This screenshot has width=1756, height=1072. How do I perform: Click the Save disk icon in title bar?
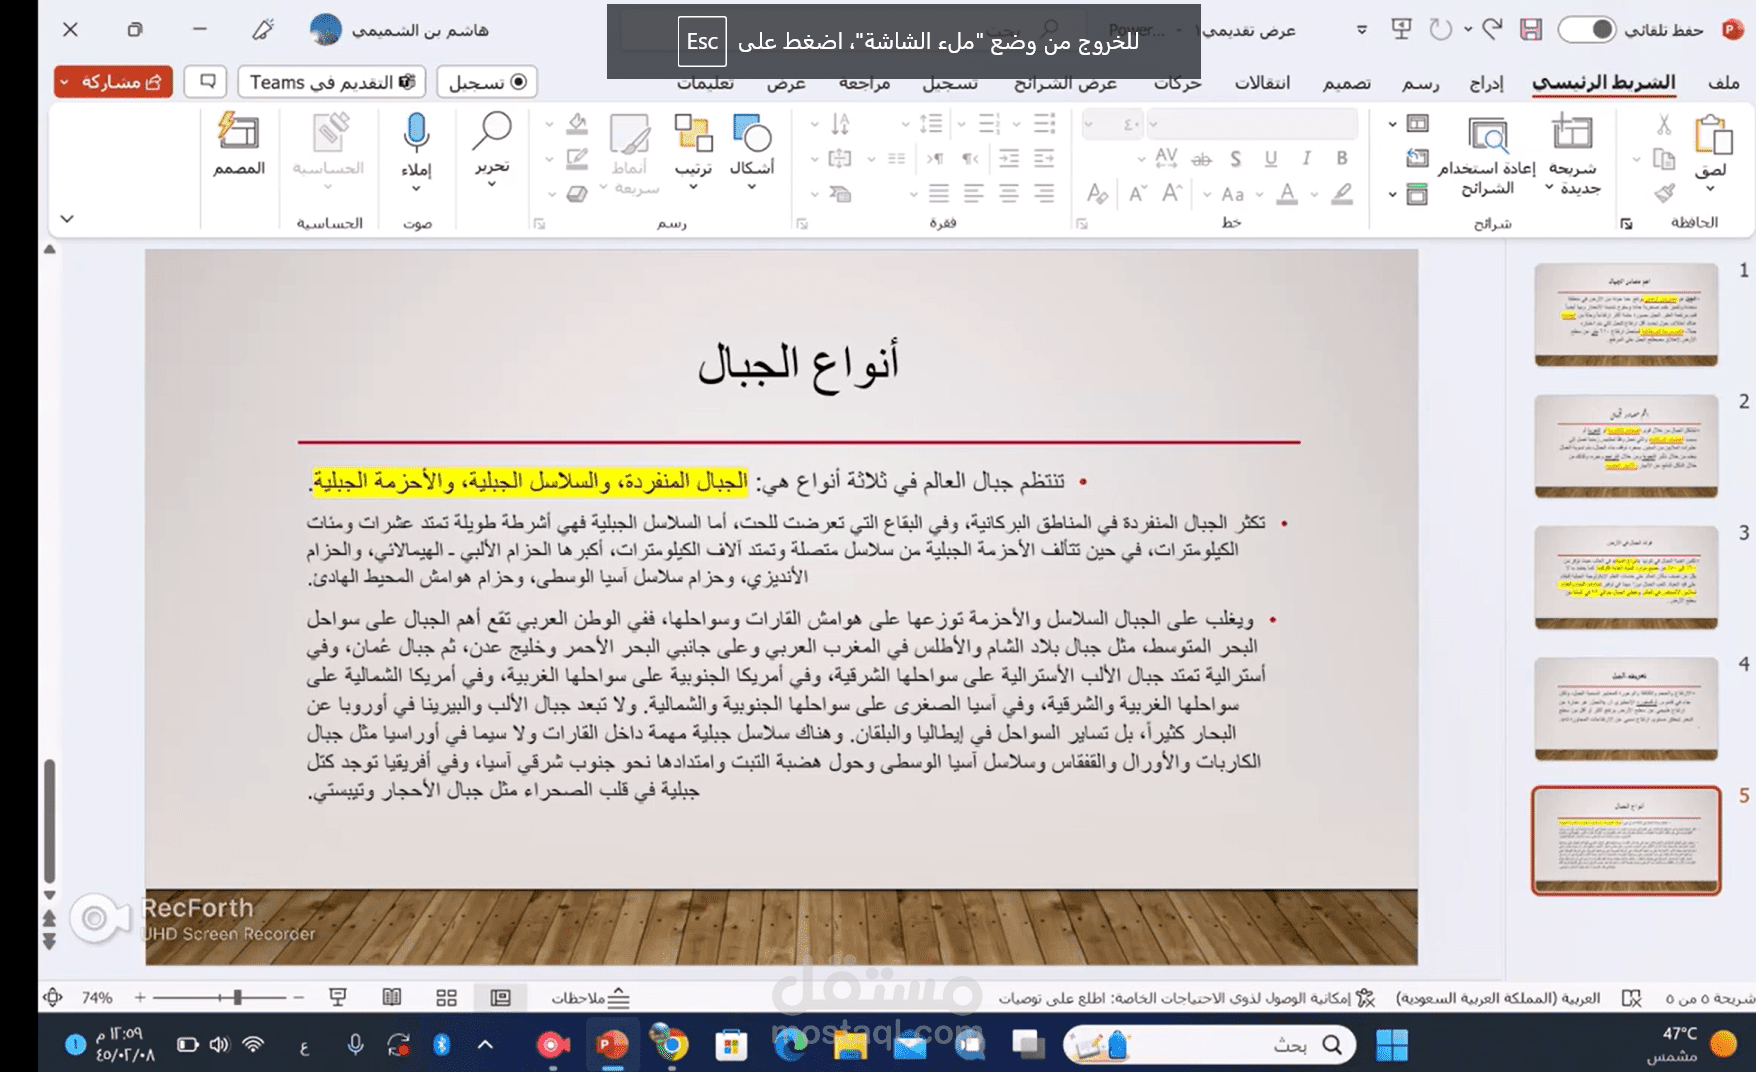coord(1531,29)
